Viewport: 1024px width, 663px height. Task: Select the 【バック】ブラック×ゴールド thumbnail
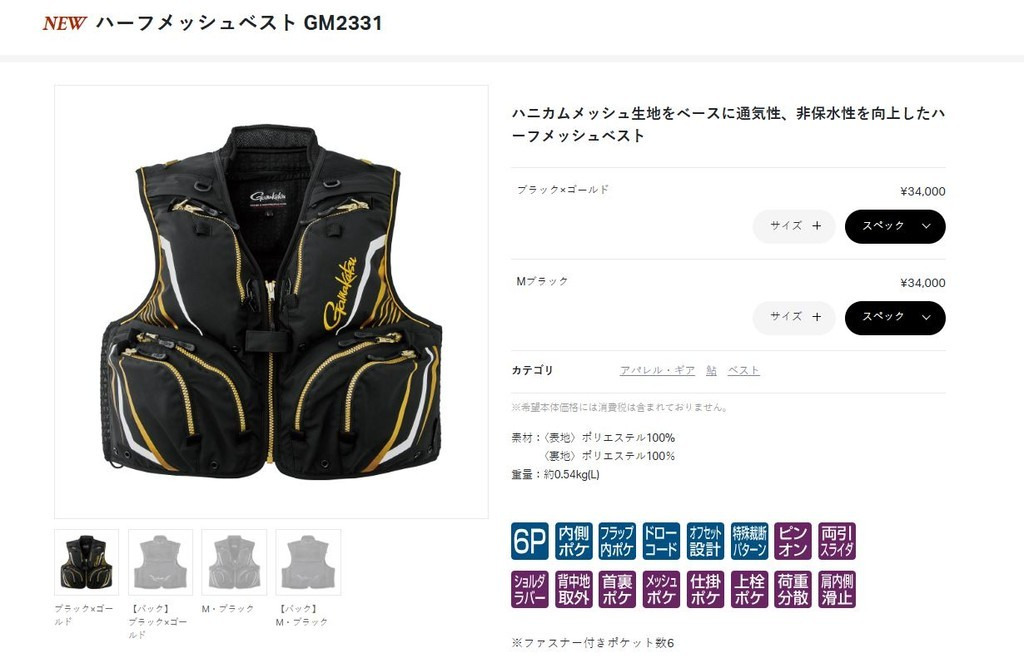(161, 562)
